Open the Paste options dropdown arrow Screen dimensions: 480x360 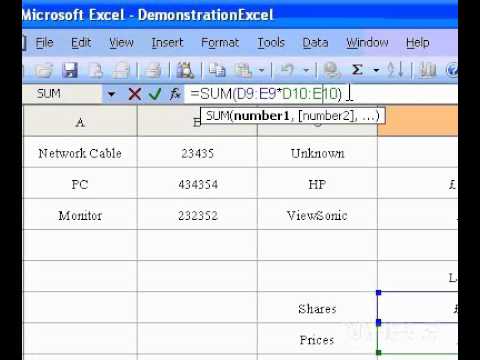pyautogui.click(x=261, y=70)
